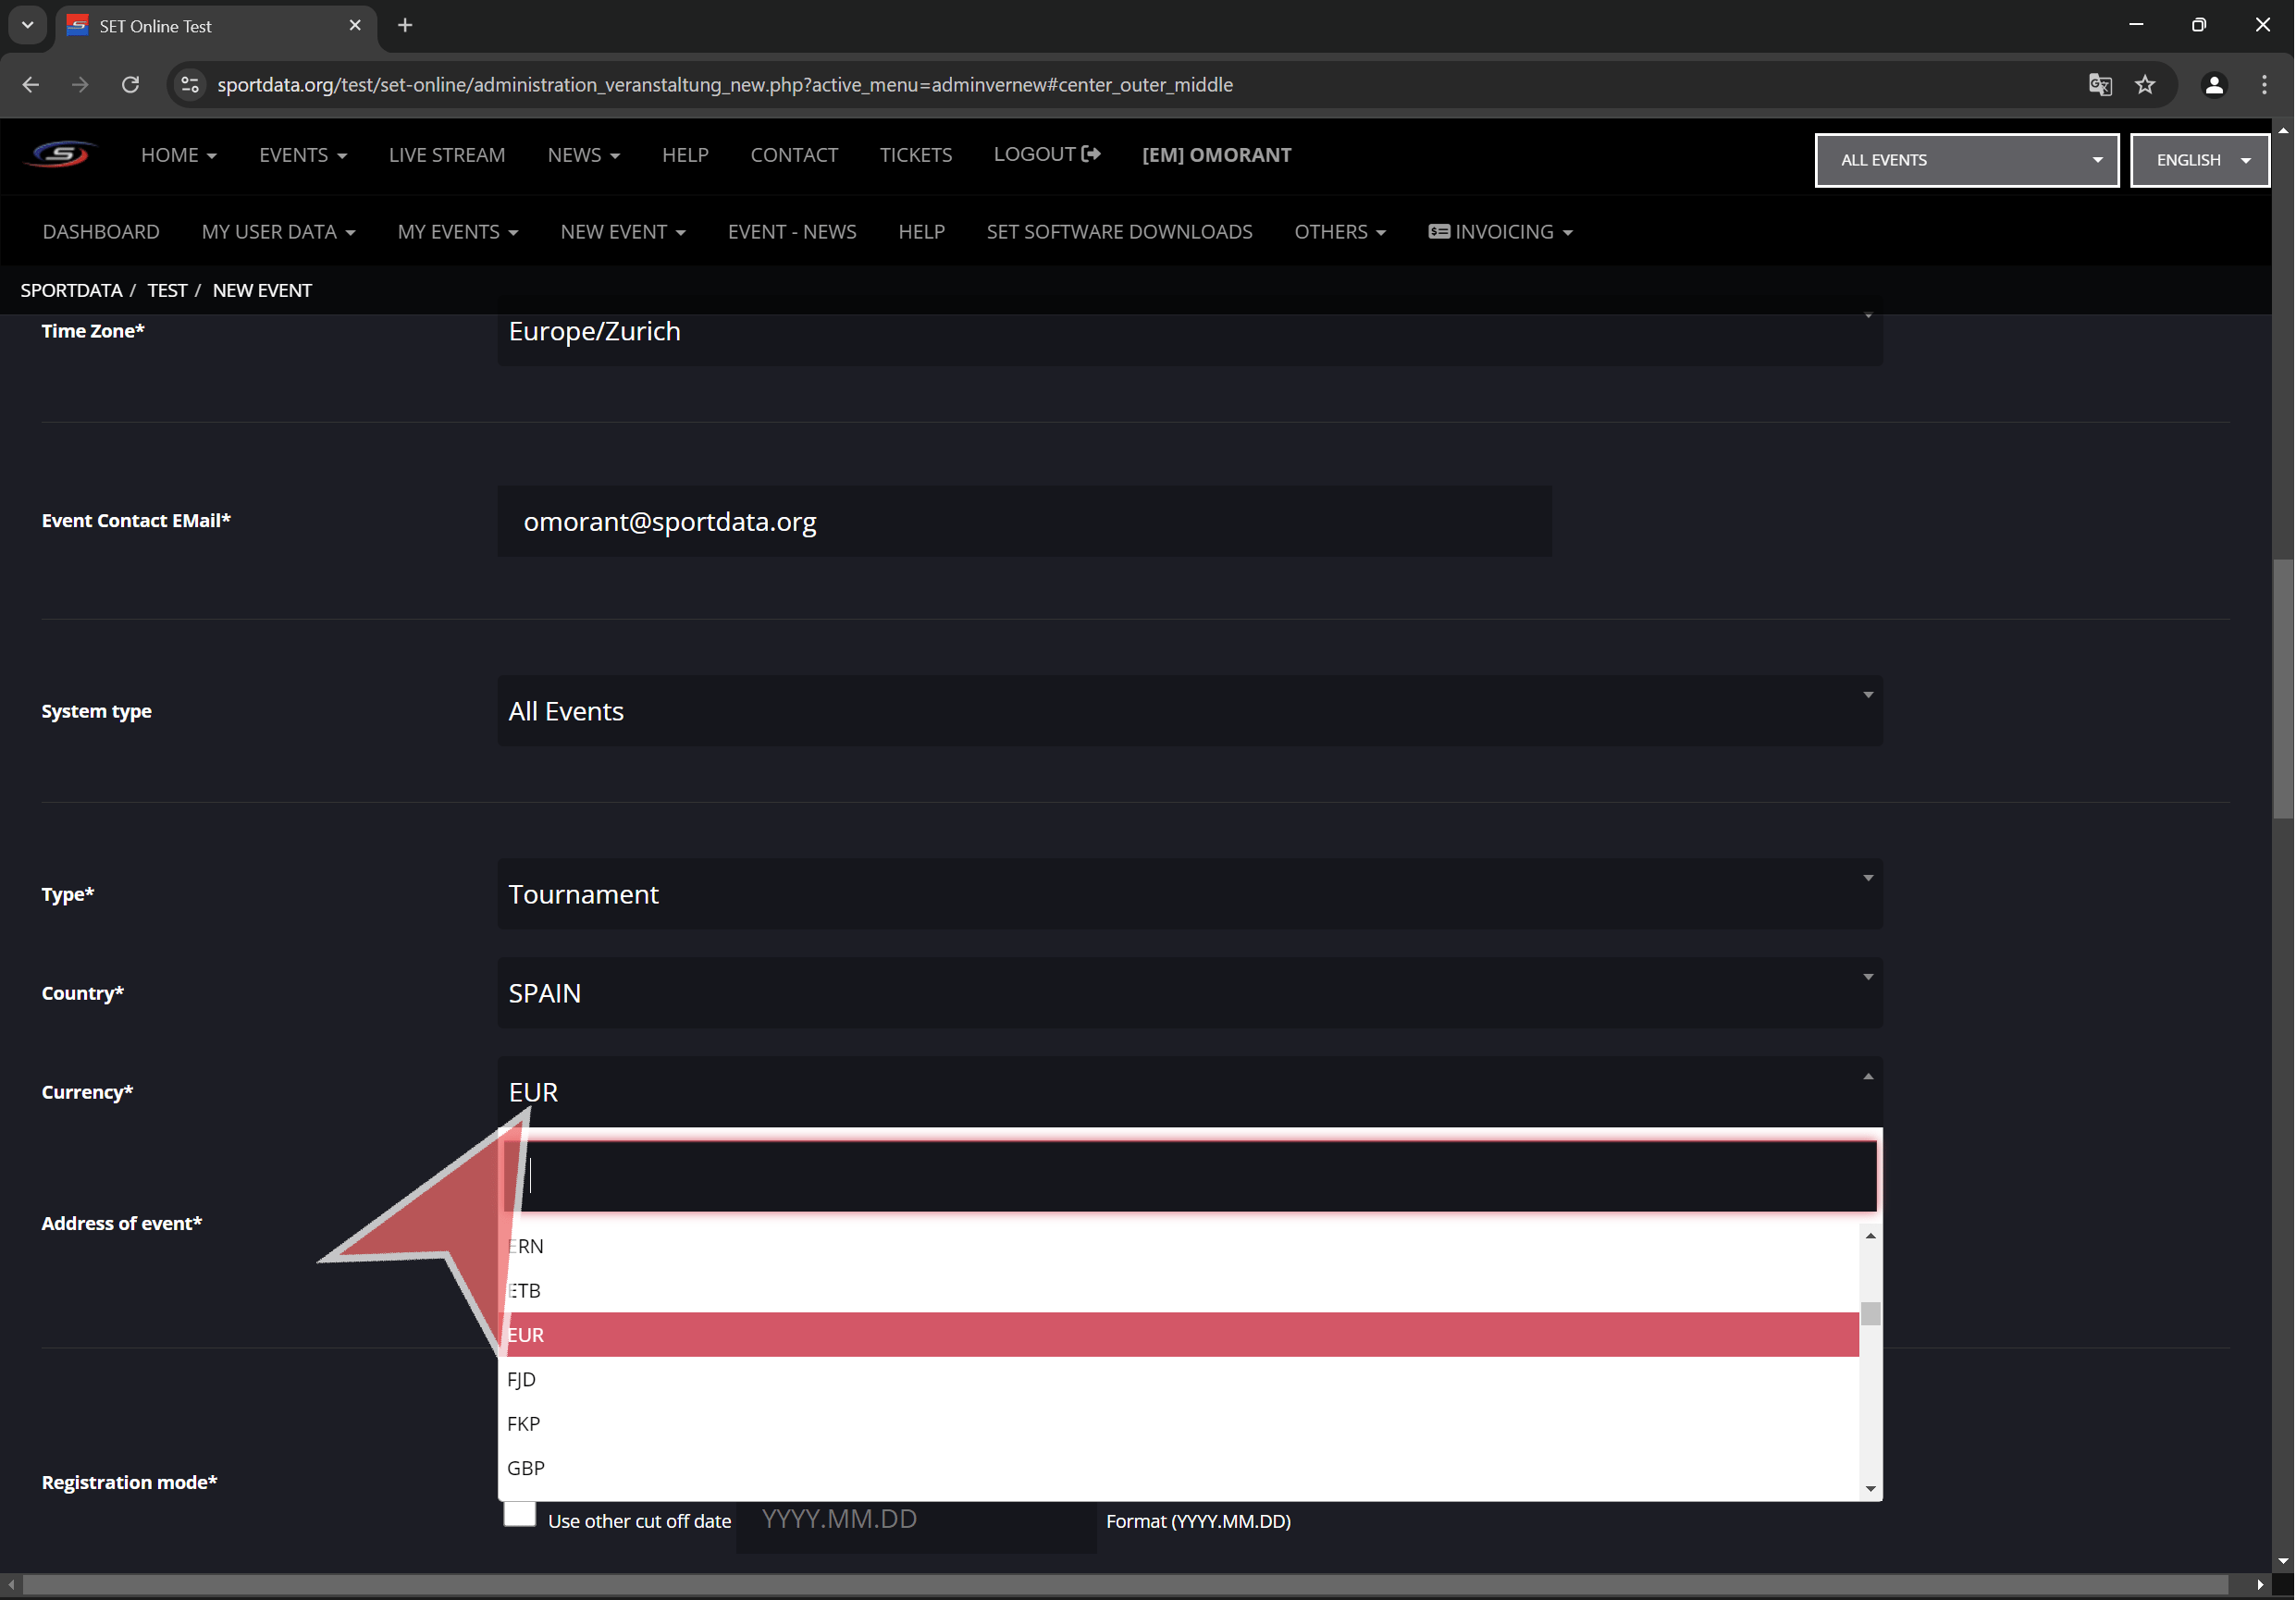Select GBP from the currency list

tap(526, 1468)
